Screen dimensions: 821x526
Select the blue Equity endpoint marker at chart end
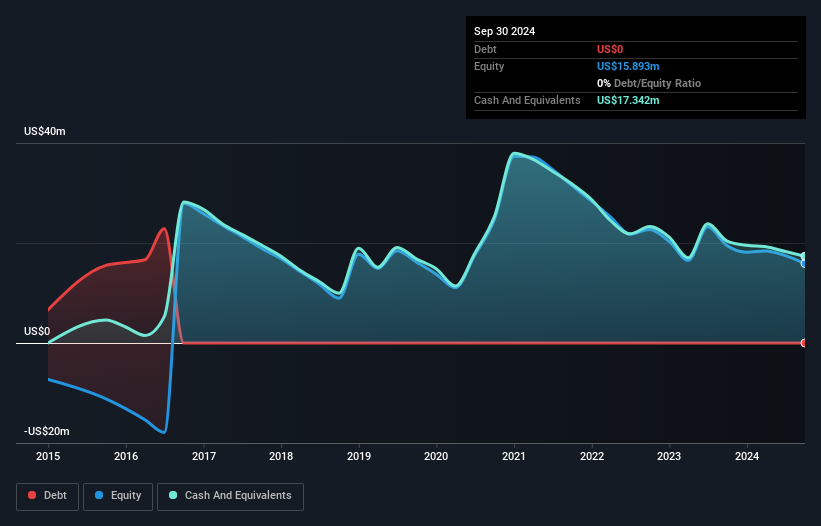[804, 263]
